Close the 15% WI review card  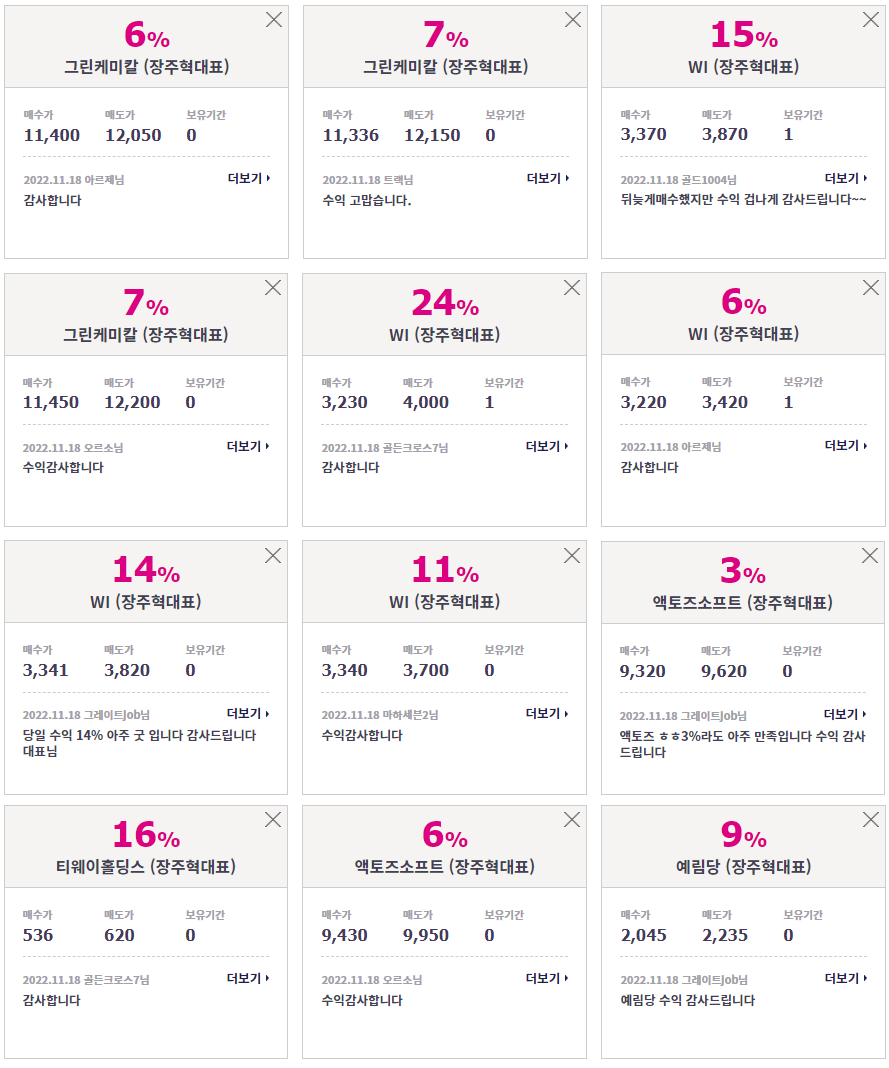tap(871, 20)
